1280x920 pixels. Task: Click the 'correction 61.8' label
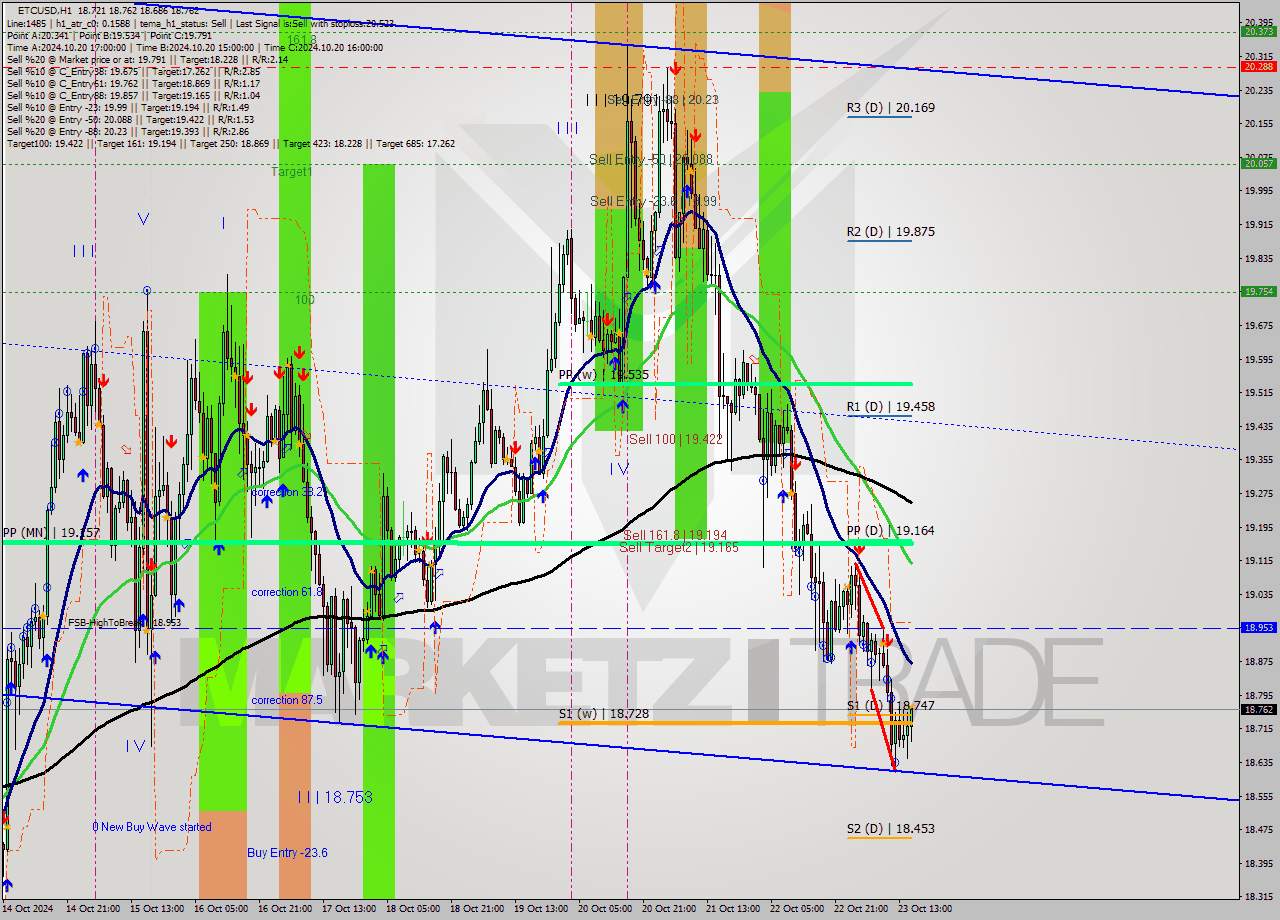point(288,592)
